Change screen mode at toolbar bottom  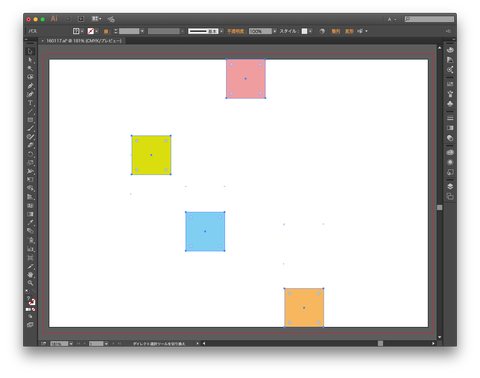pos(30,325)
